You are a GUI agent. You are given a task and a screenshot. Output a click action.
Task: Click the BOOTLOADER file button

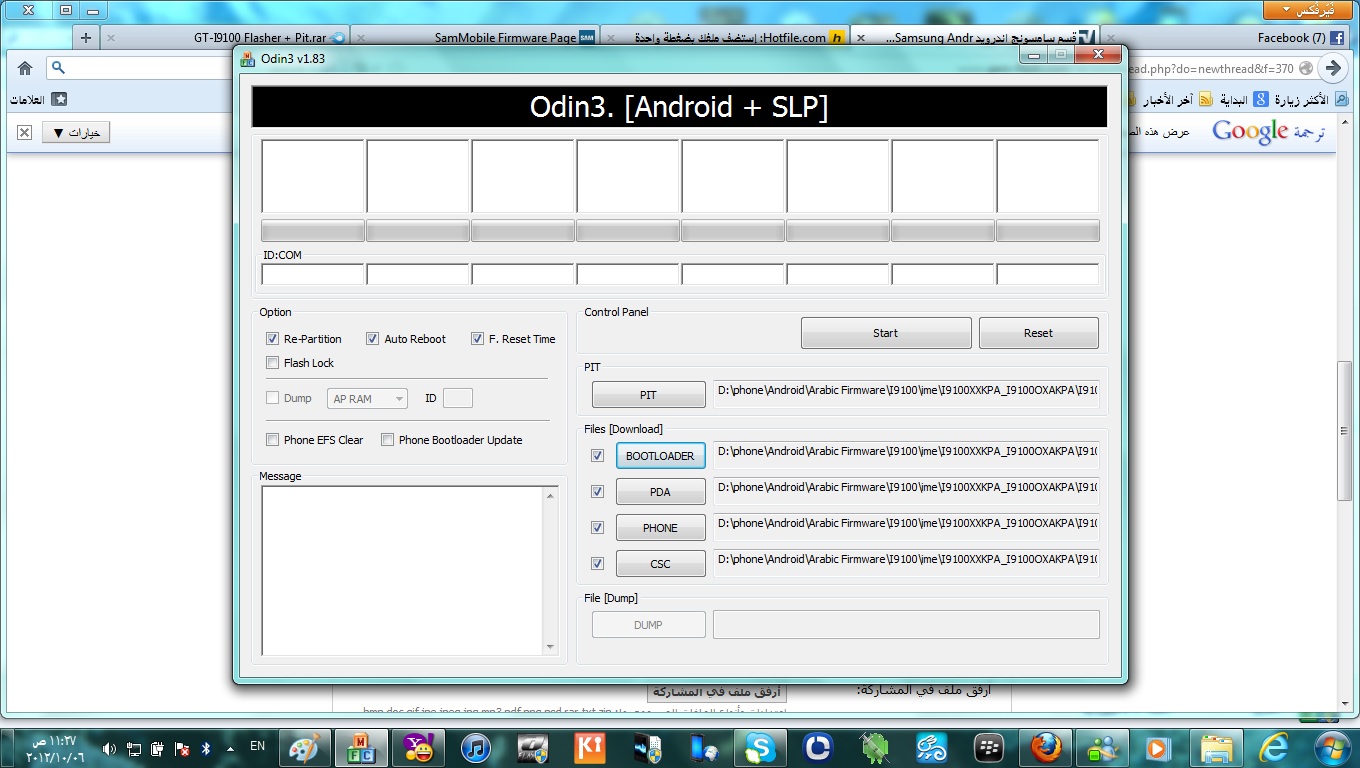tap(660, 456)
